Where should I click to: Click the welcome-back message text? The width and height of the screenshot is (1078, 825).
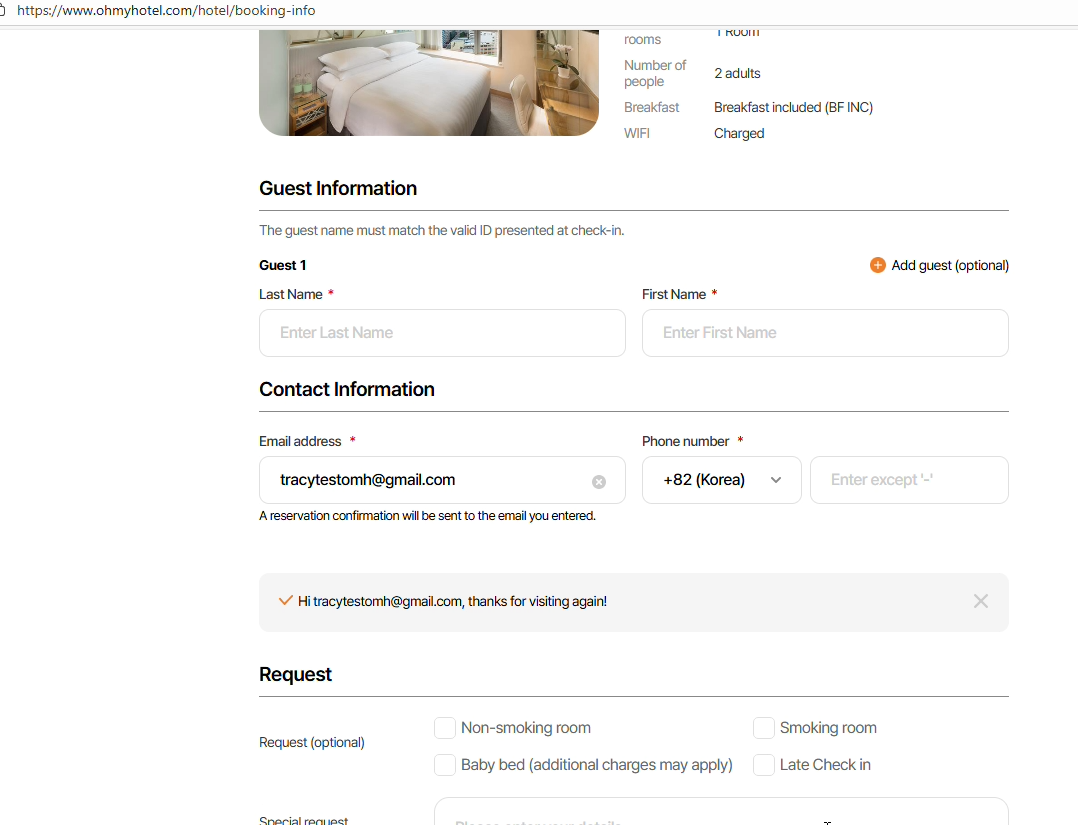click(x=452, y=601)
